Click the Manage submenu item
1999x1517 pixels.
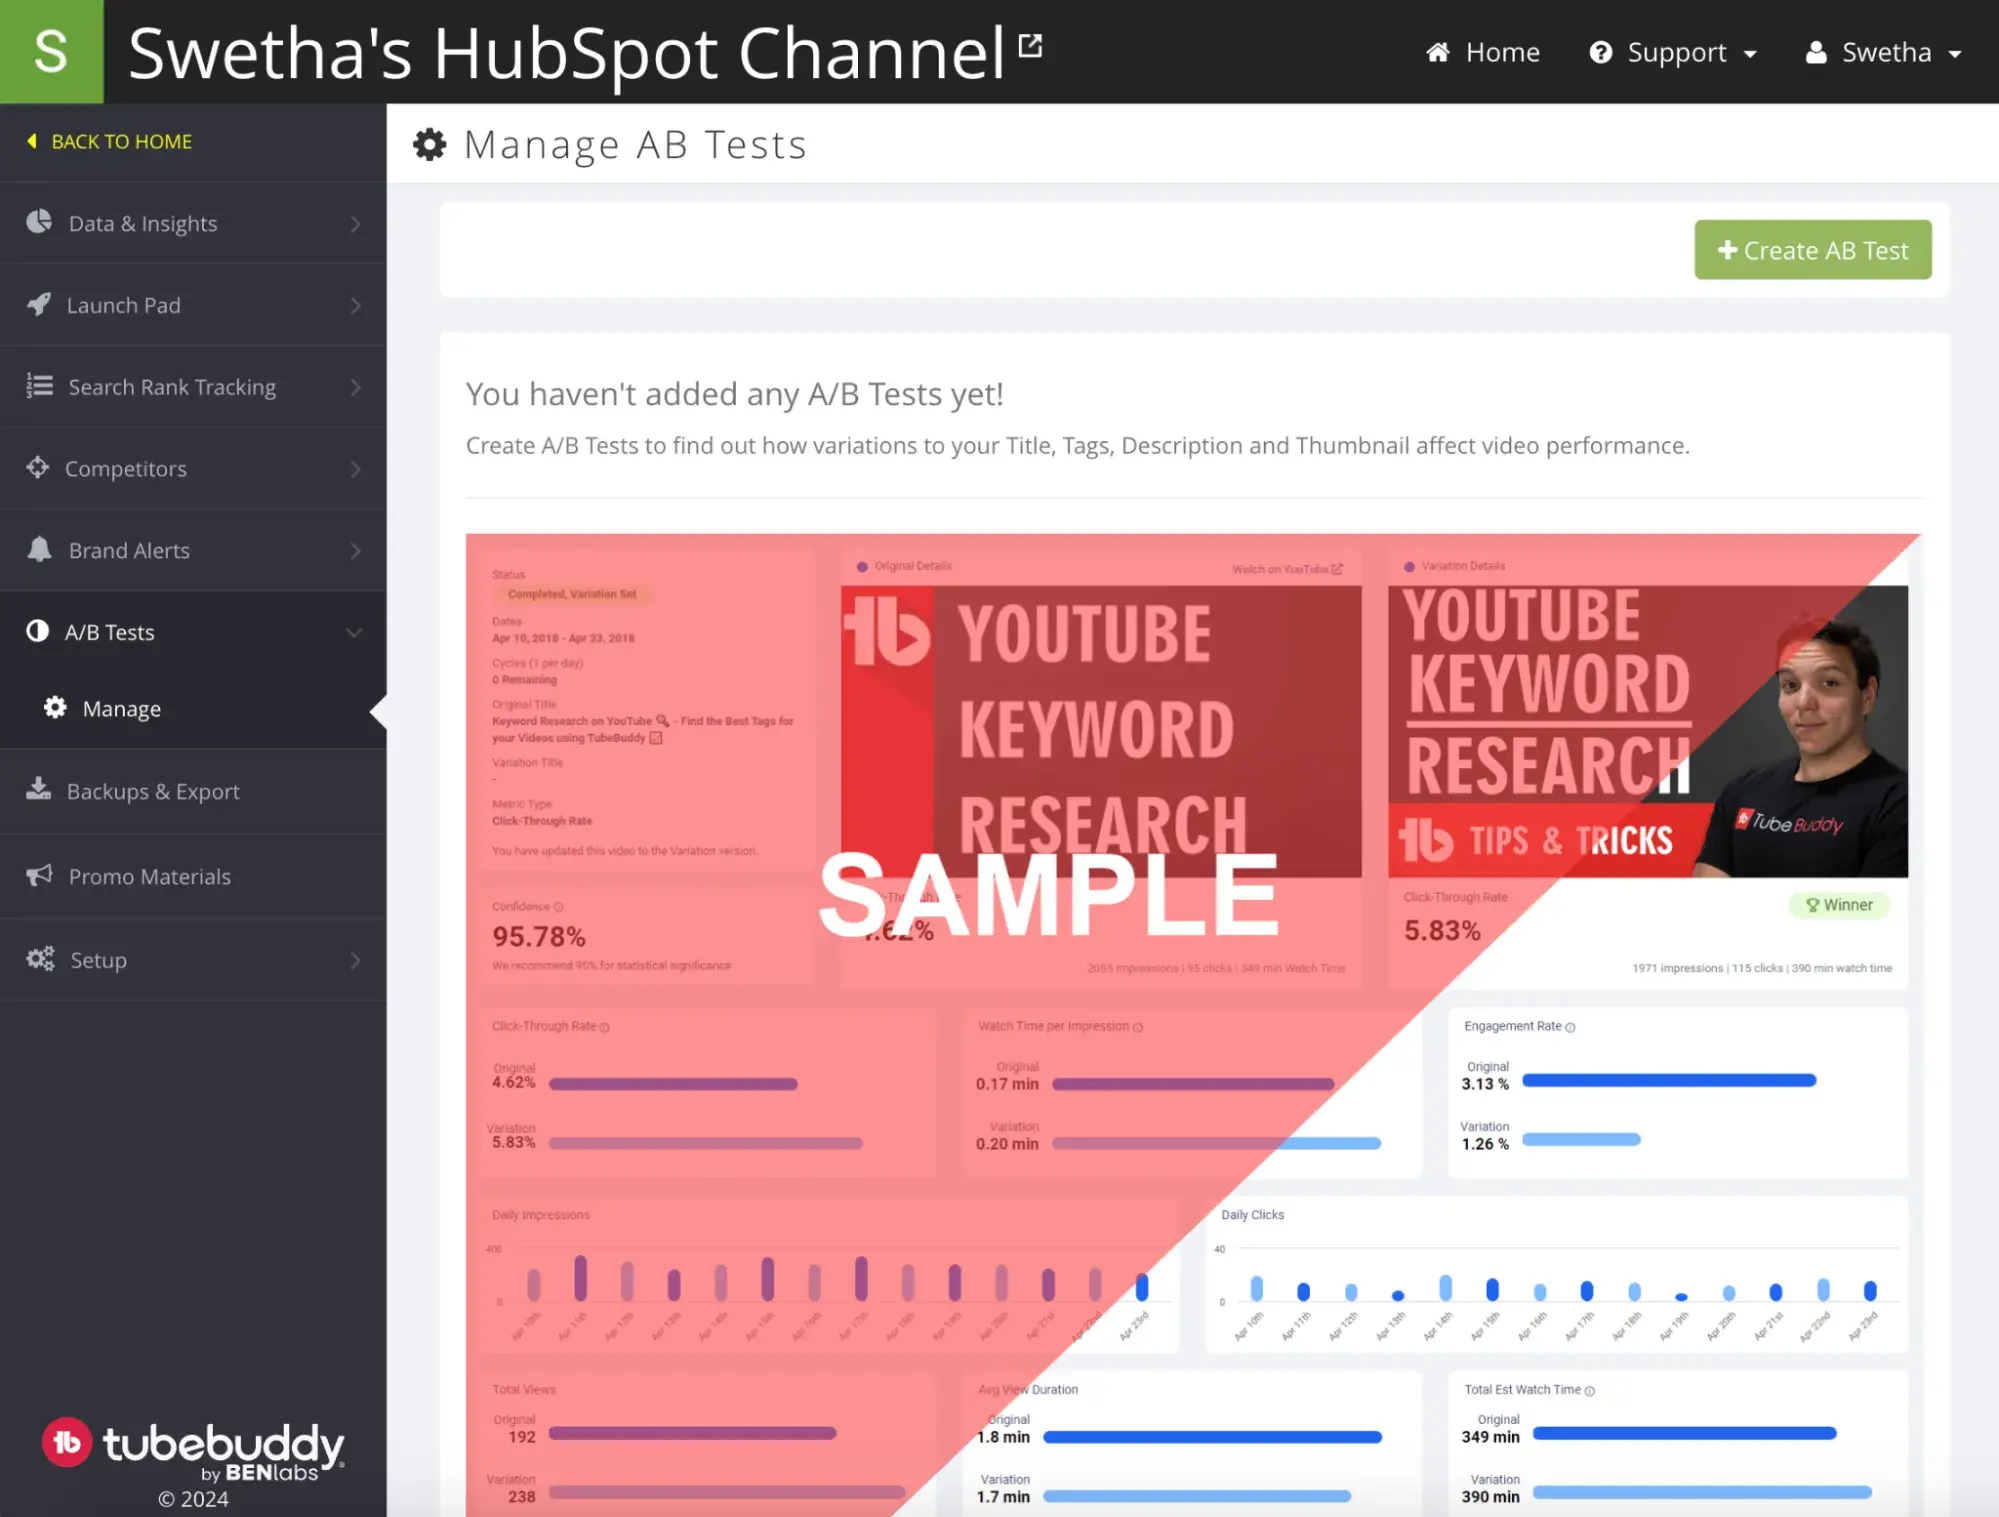click(x=121, y=708)
